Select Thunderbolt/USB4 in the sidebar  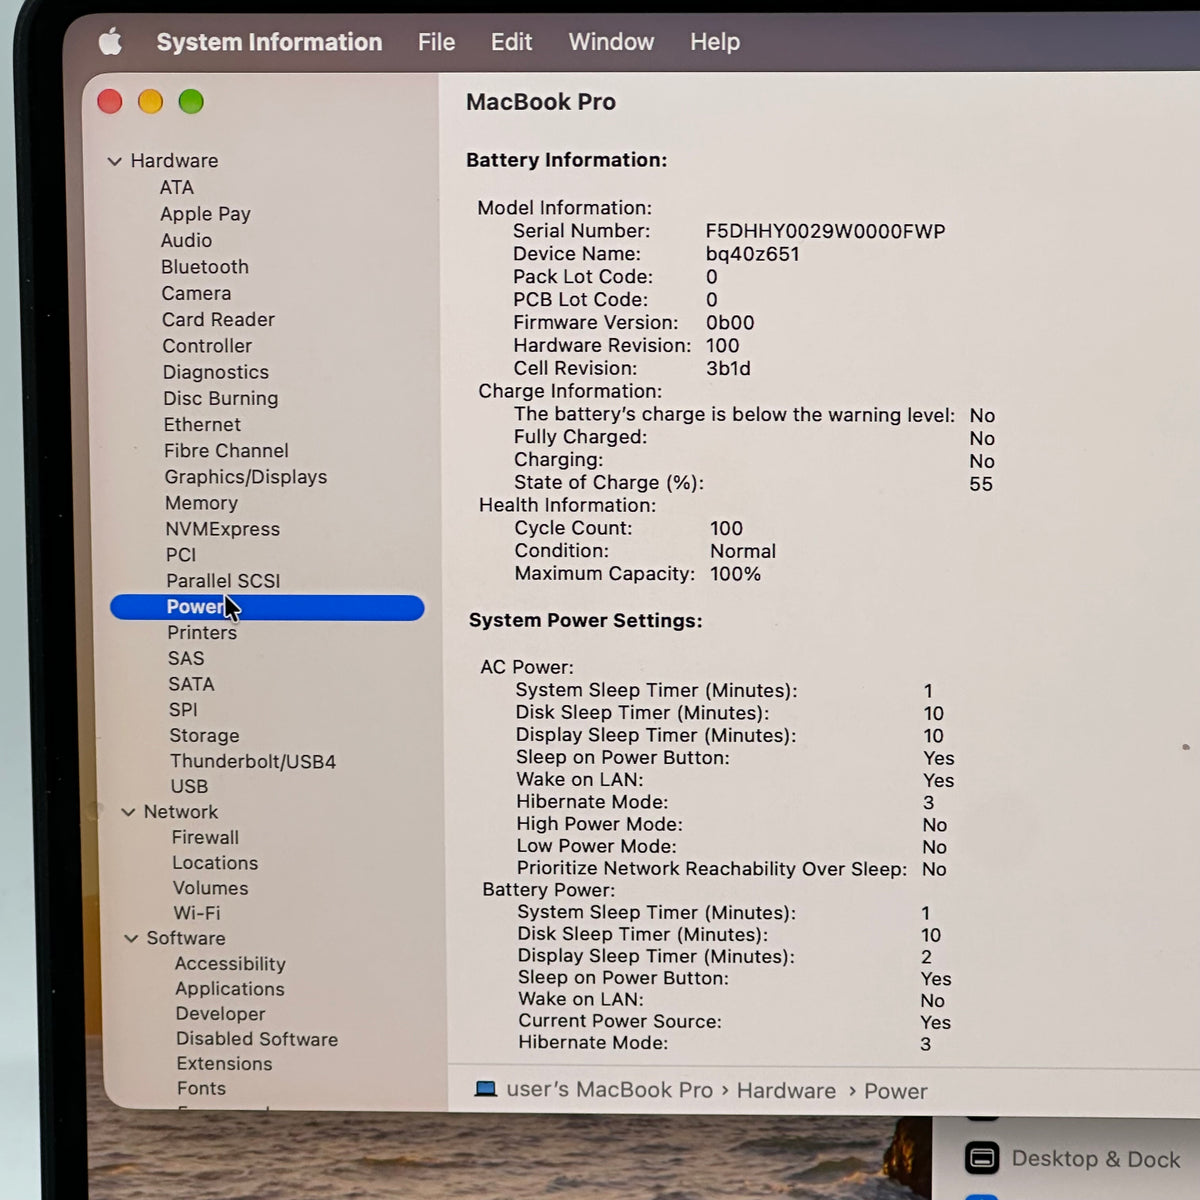253,761
